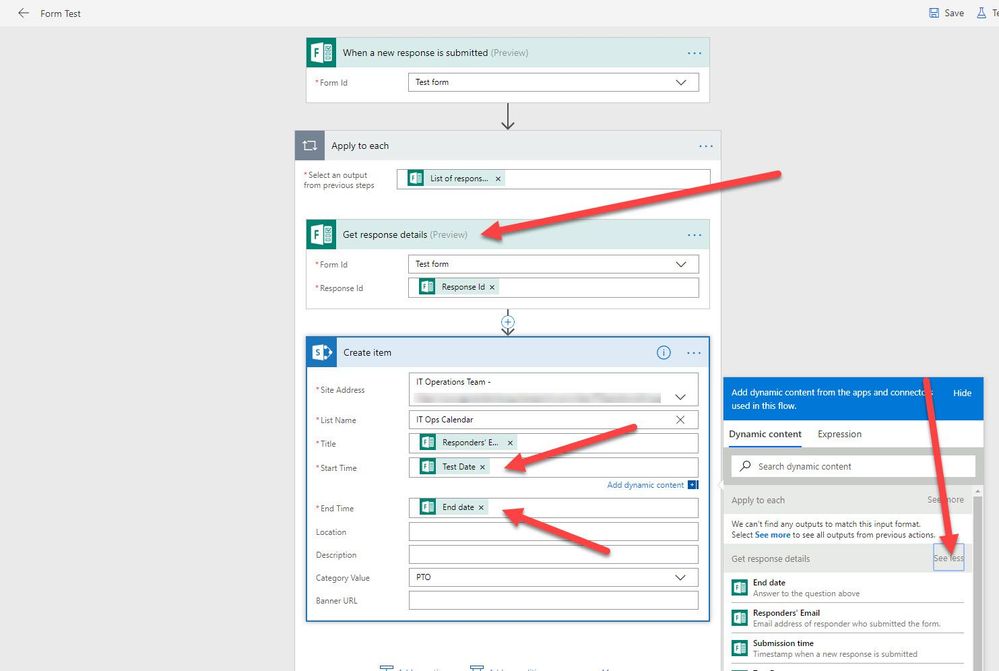Select the End date dynamic content item
This screenshot has width=999, height=671.
click(847, 588)
